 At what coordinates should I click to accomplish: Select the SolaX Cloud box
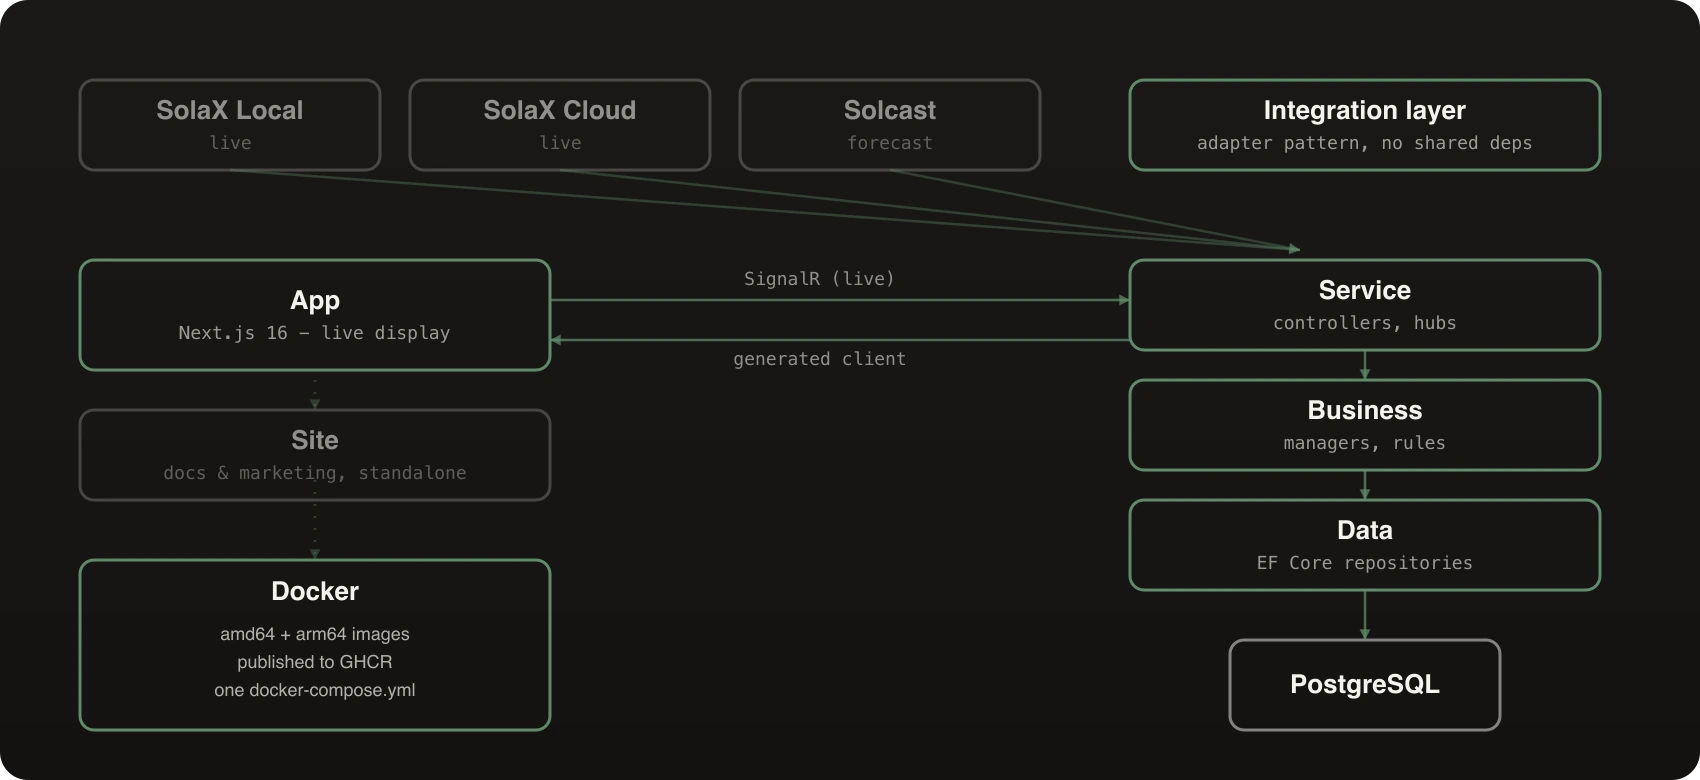560,125
